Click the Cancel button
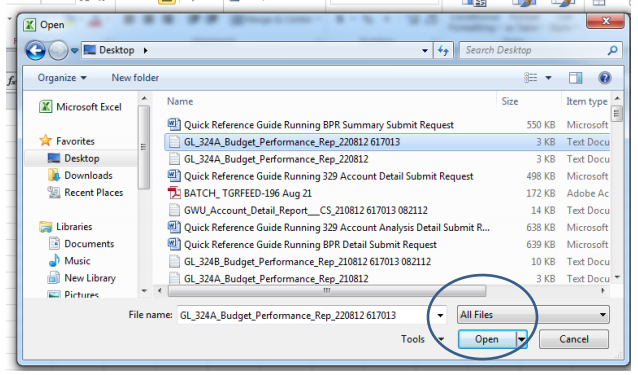Image resolution: width=638 pixels, height=375 pixels. (574, 339)
